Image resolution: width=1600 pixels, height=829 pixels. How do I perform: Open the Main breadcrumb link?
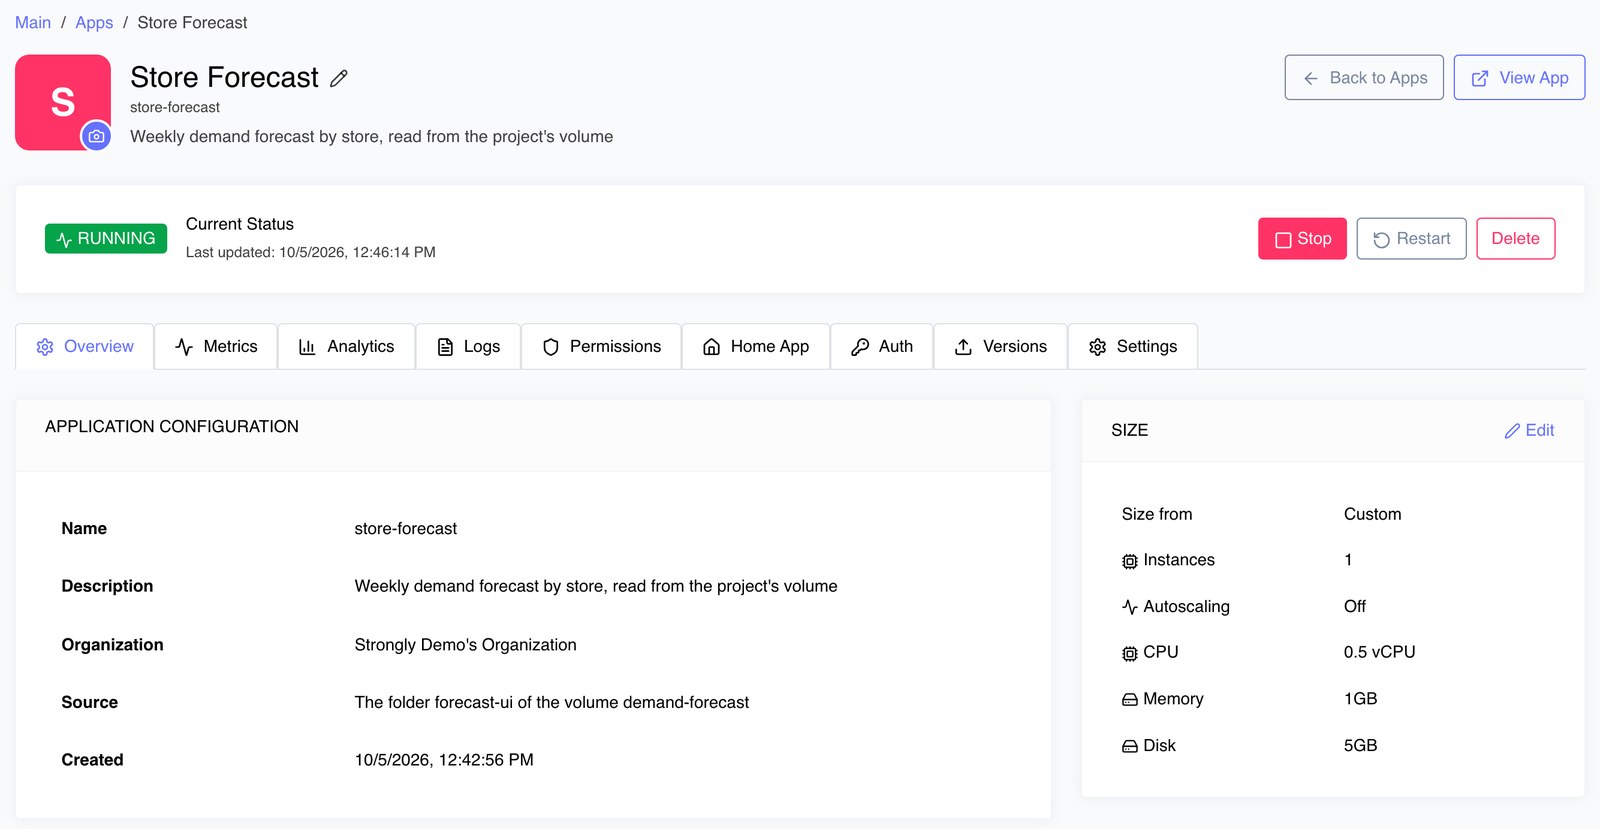click(x=33, y=22)
